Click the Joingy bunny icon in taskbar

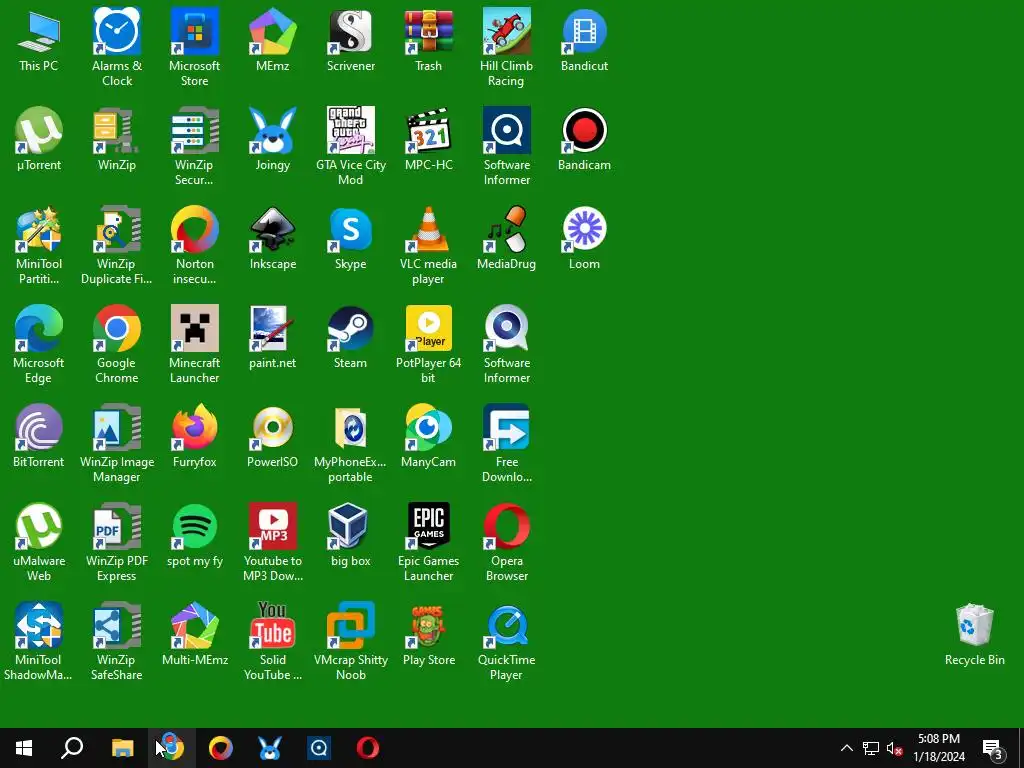tap(270, 748)
